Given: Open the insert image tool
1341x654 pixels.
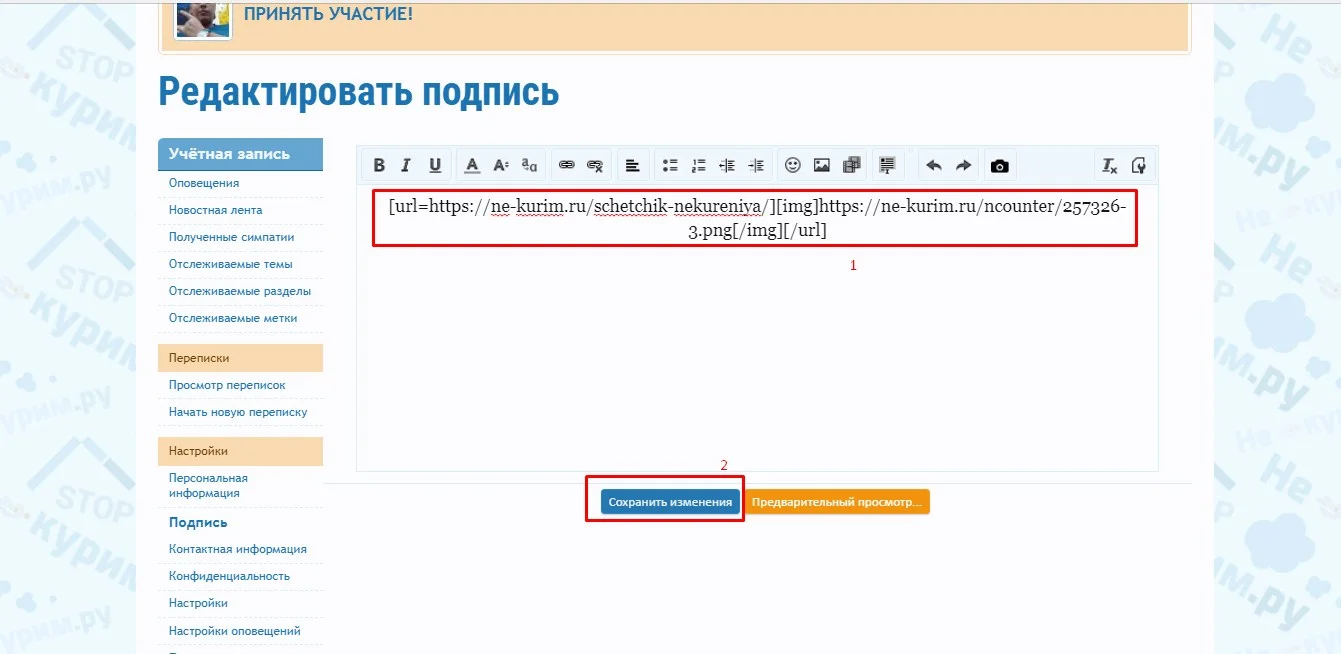Looking at the screenshot, I should pyautogui.click(x=821, y=165).
